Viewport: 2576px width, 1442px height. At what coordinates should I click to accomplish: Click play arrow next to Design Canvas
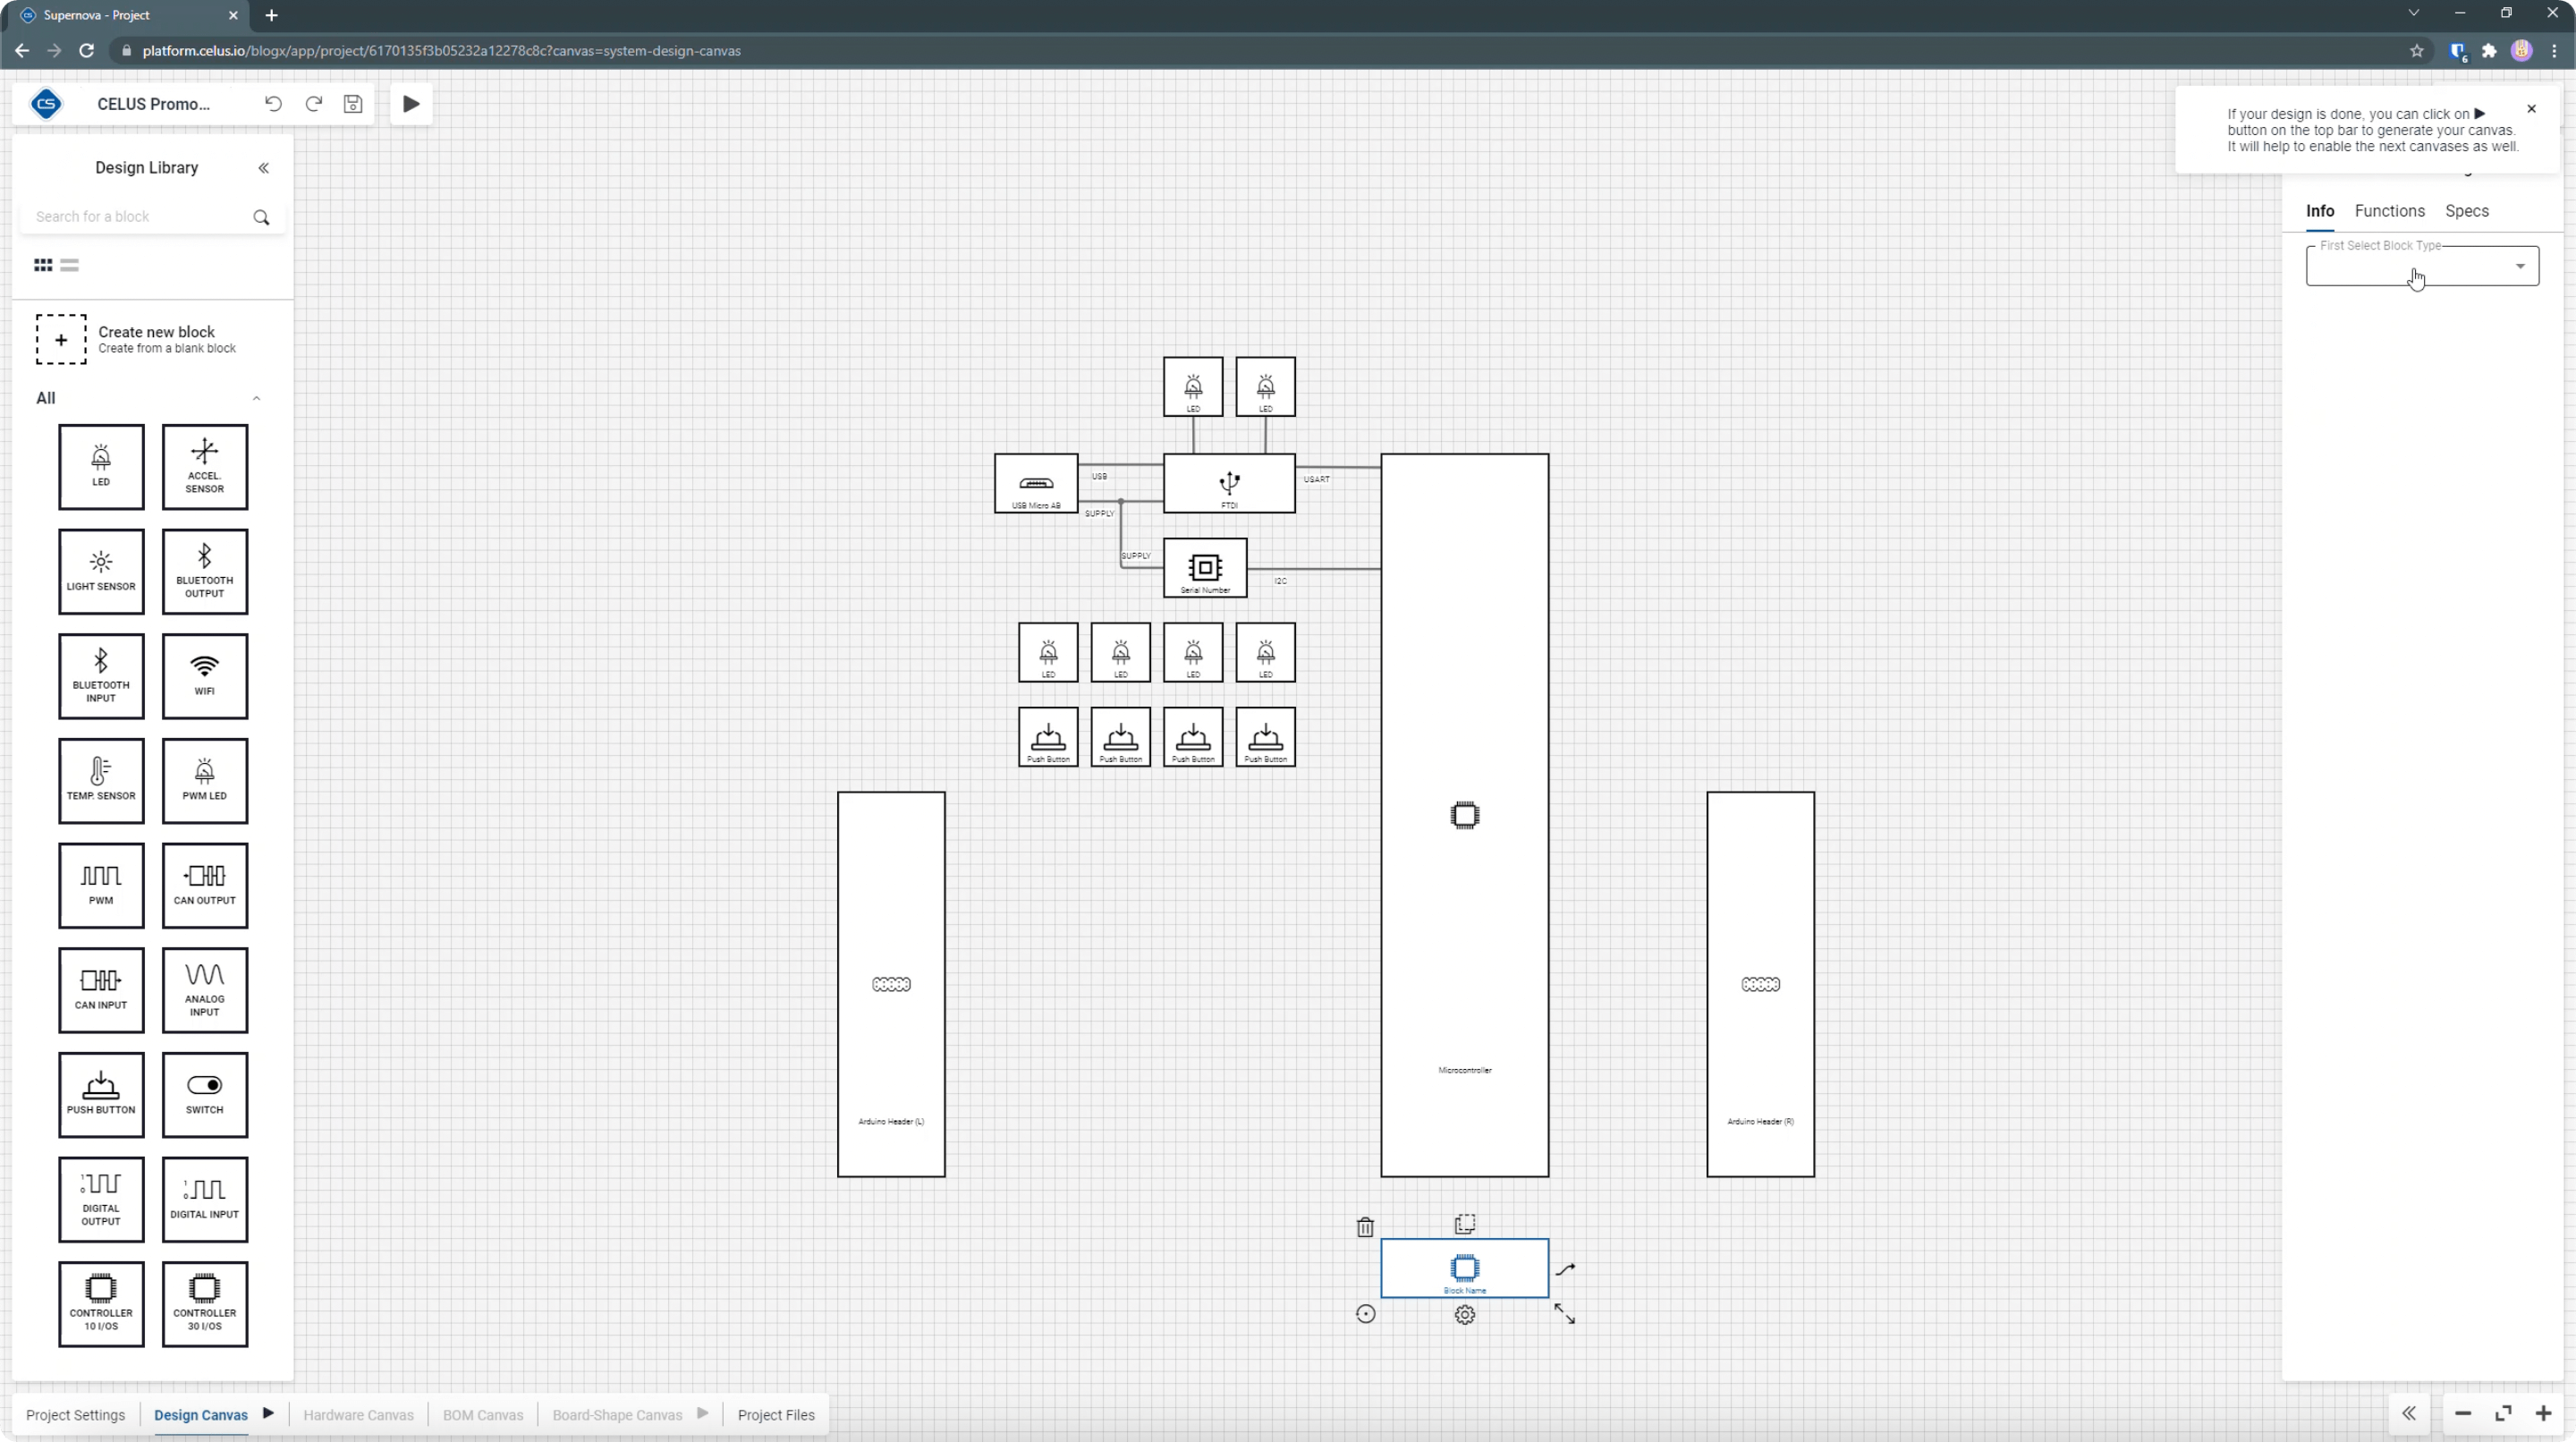(x=268, y=1414)
